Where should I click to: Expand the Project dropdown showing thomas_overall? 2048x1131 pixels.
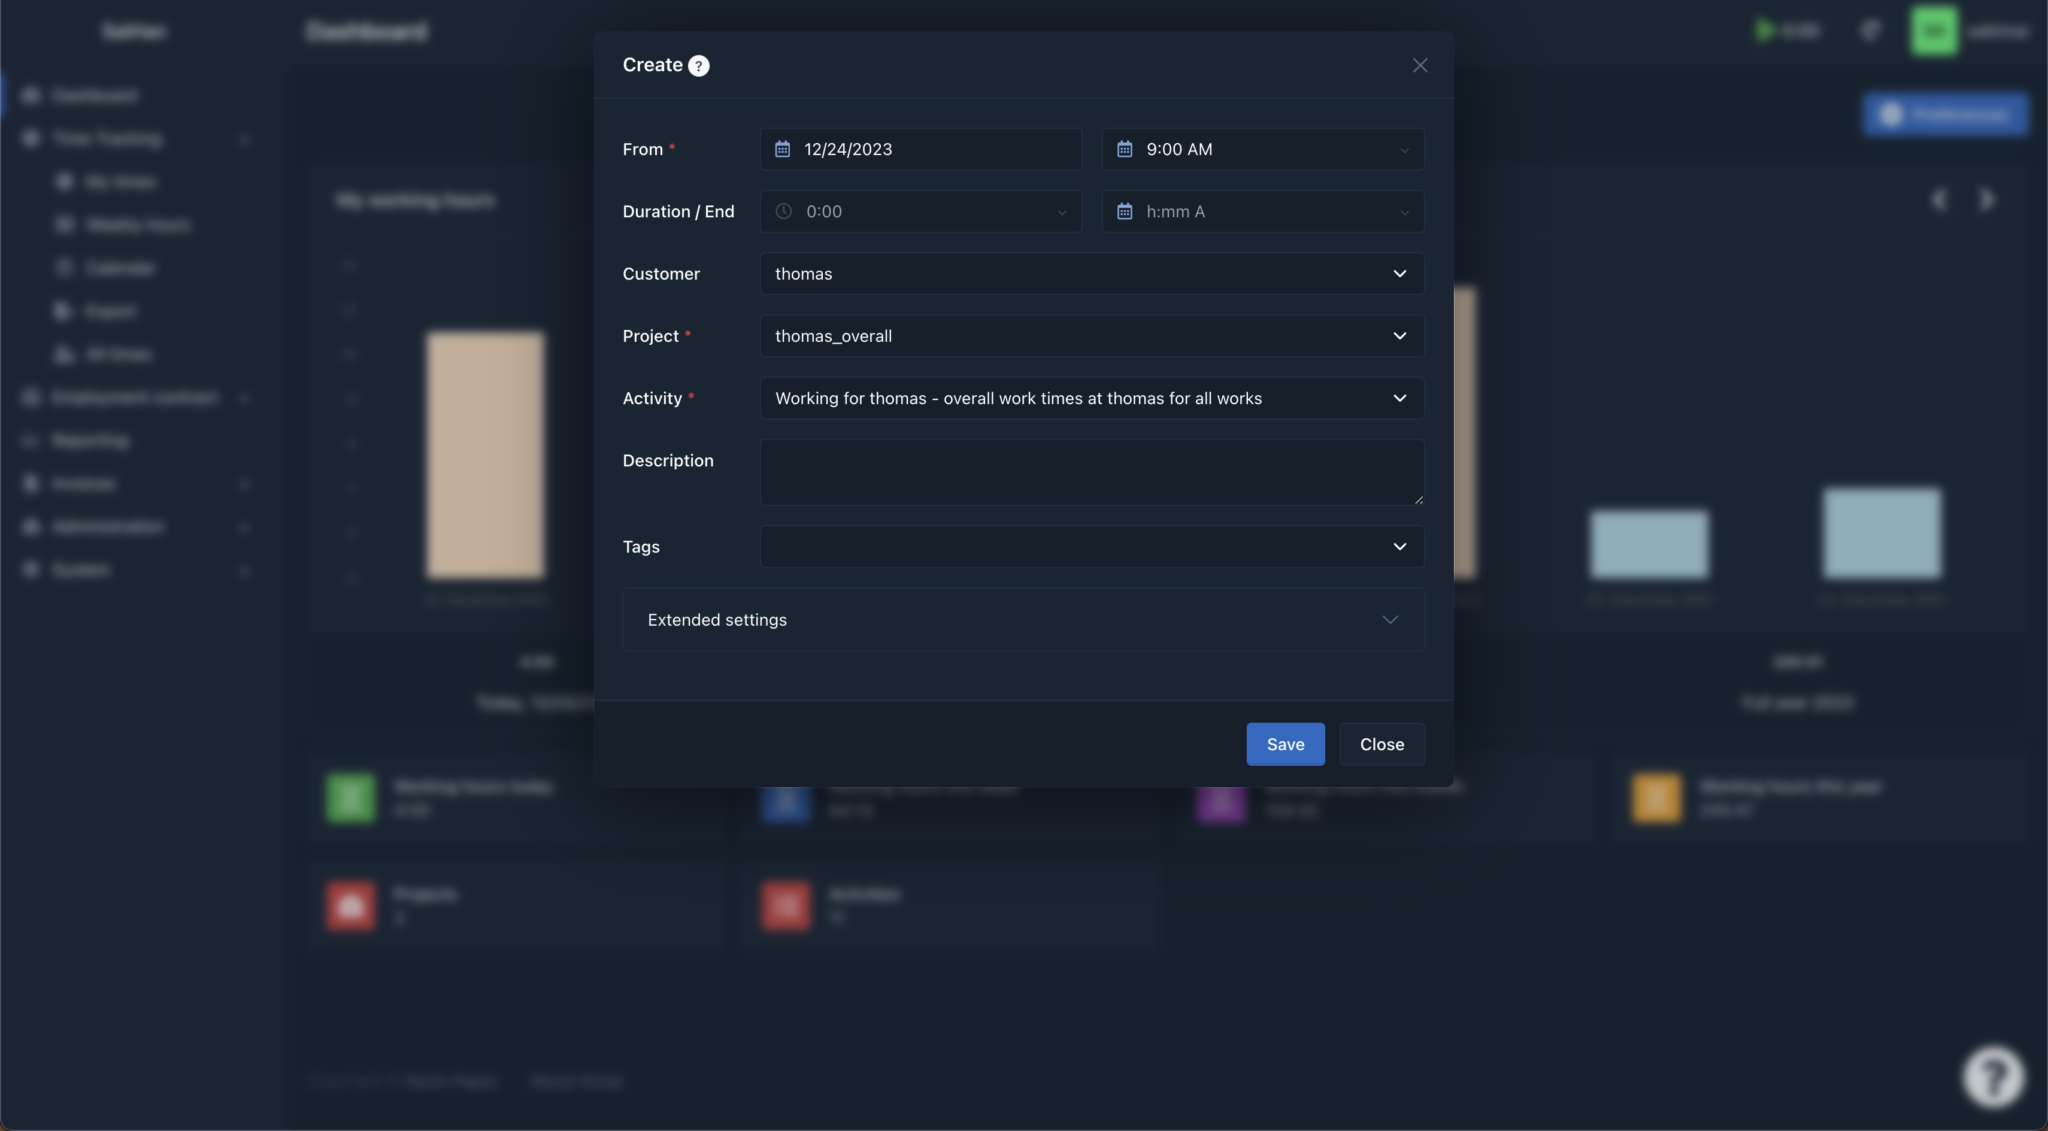(1091, 336)
